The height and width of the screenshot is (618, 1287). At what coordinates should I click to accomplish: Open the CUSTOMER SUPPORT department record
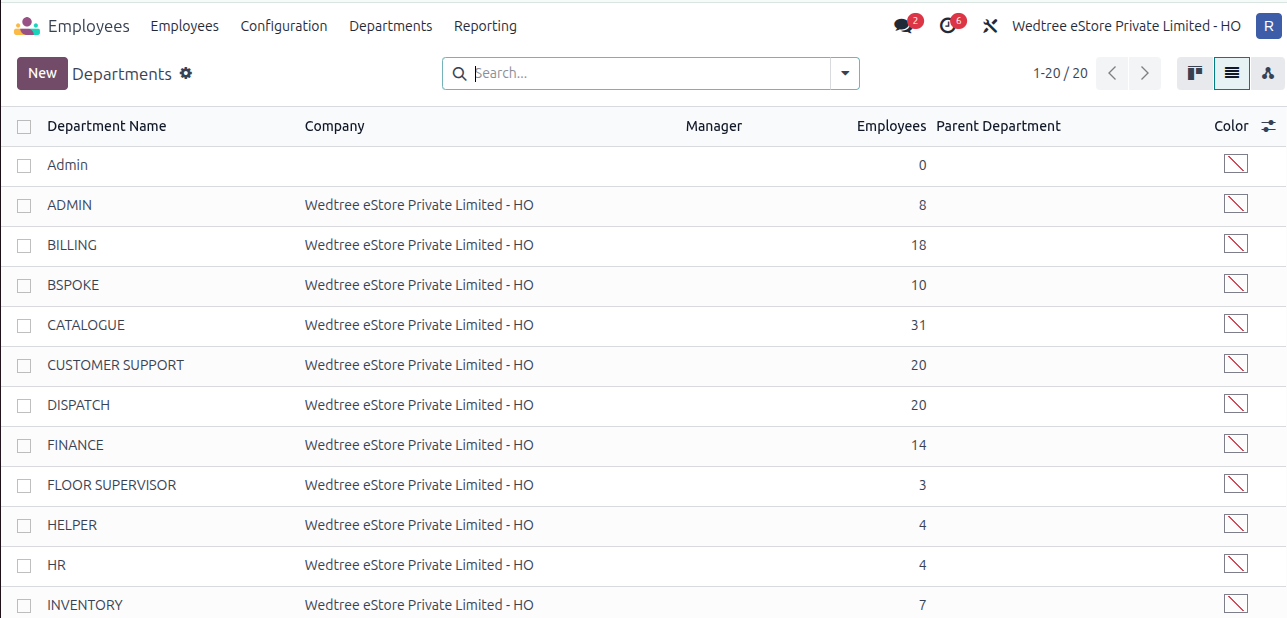click(x=115, y=365)
